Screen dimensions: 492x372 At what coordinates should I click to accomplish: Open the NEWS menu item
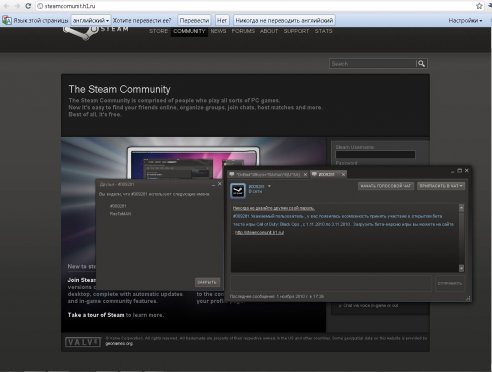(x=218, y=31)
